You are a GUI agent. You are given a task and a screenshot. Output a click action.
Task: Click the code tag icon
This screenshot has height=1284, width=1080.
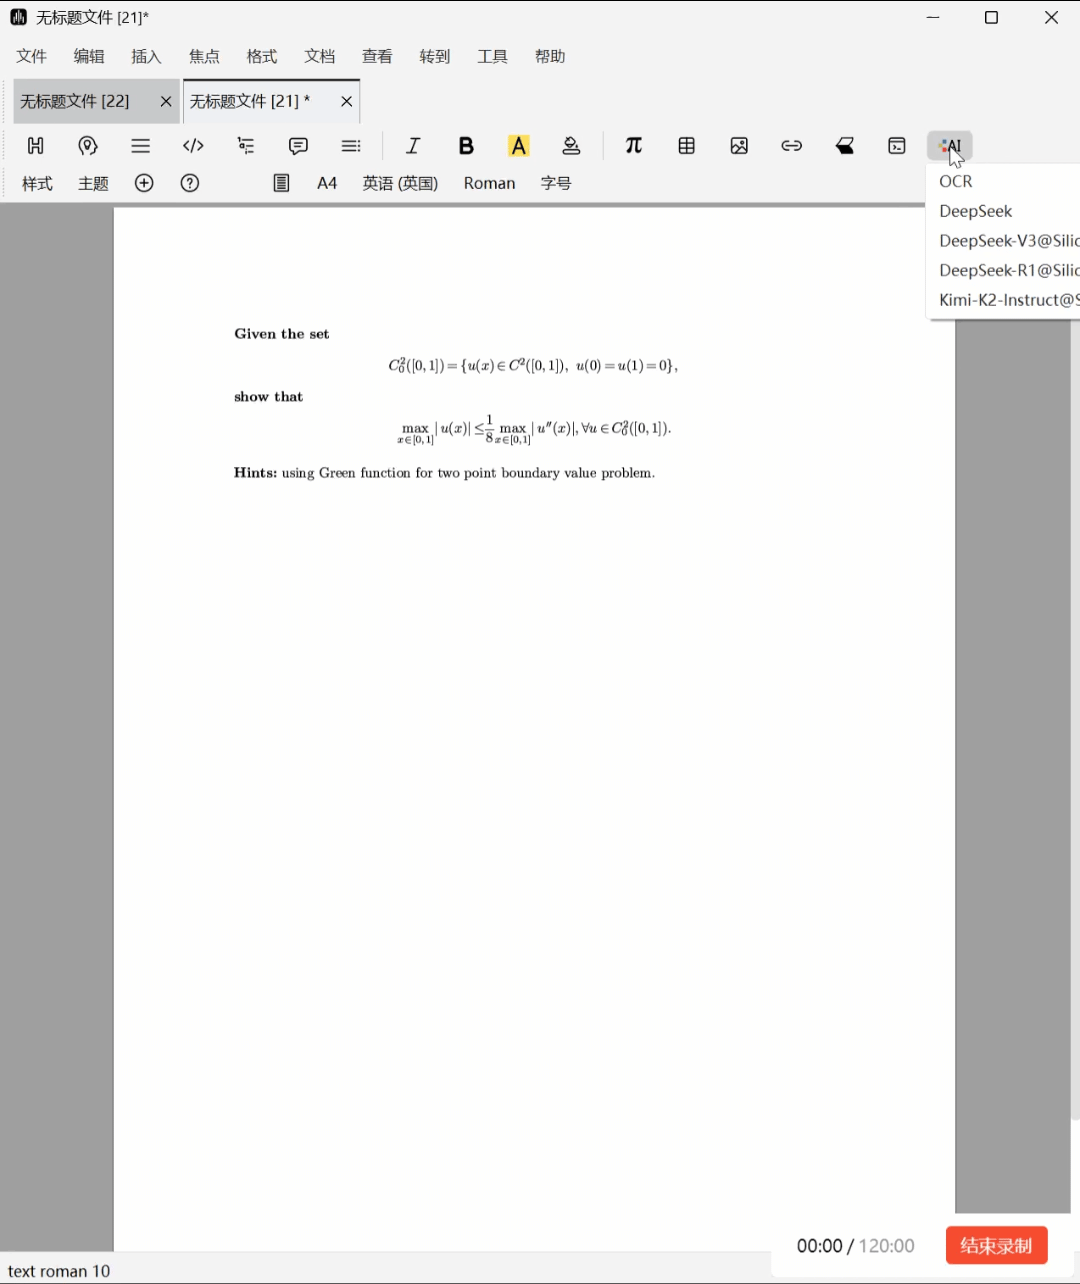193,146
